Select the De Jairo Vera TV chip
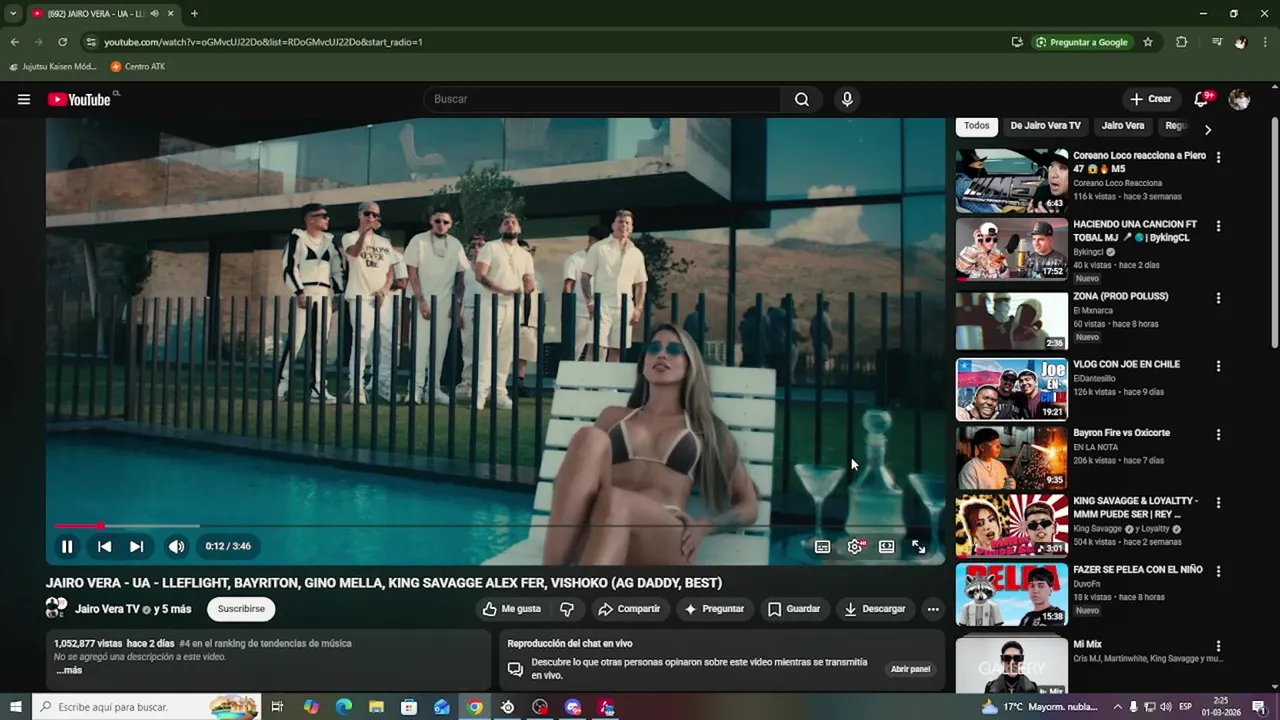1280x720 pixels. tap(1045, 126)
